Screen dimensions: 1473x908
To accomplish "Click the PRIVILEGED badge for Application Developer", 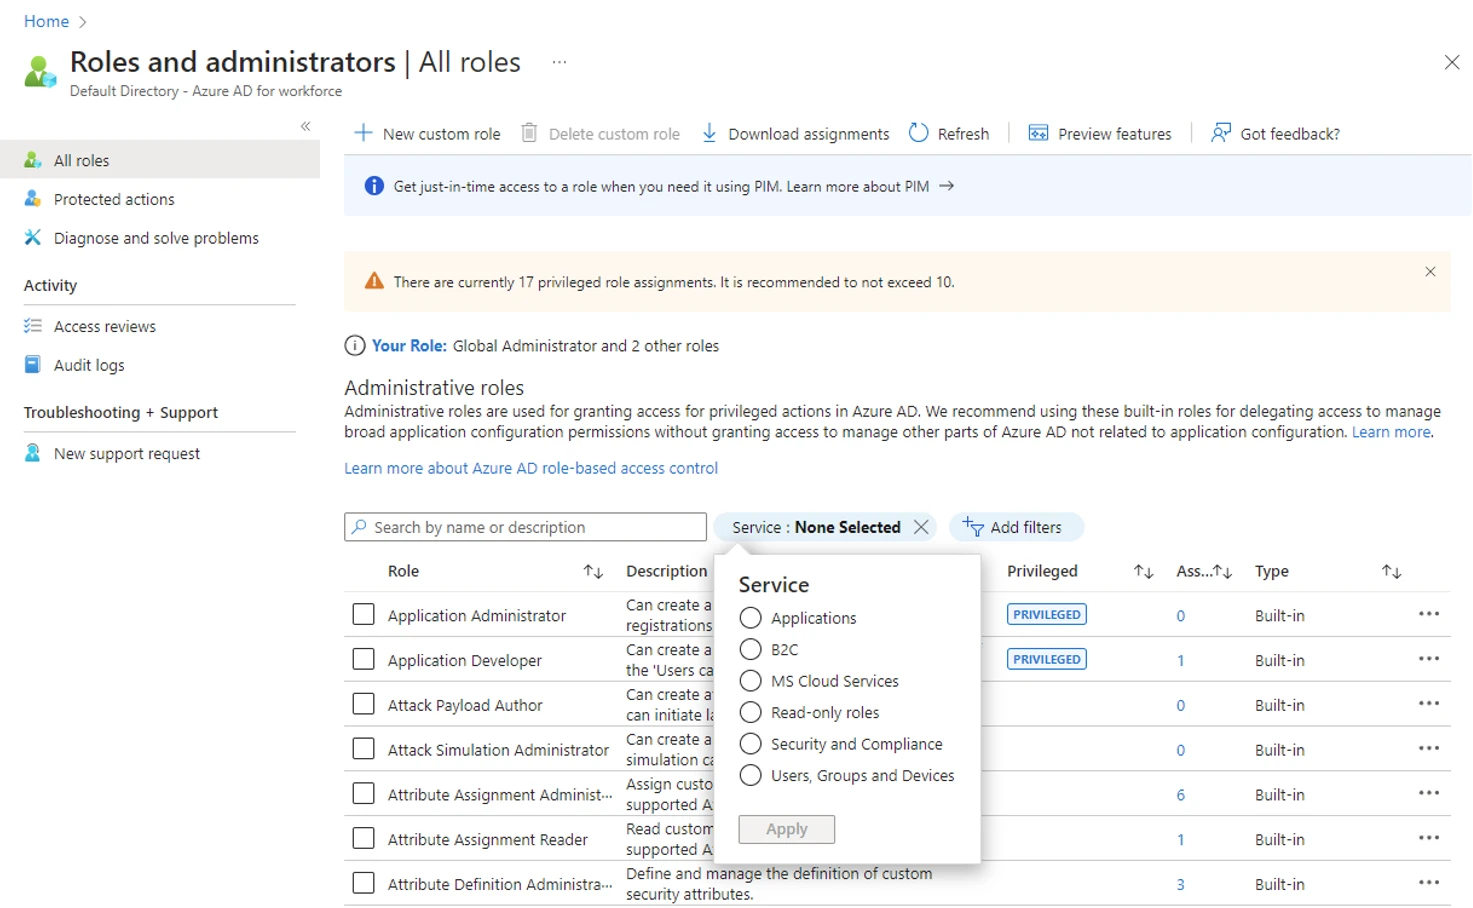I will pos(1046,659).
